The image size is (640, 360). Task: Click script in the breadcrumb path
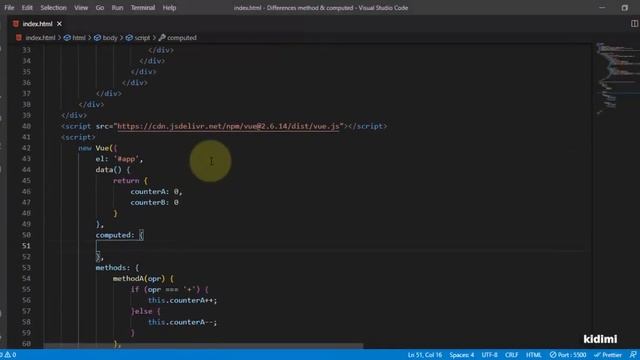(142, 38)
